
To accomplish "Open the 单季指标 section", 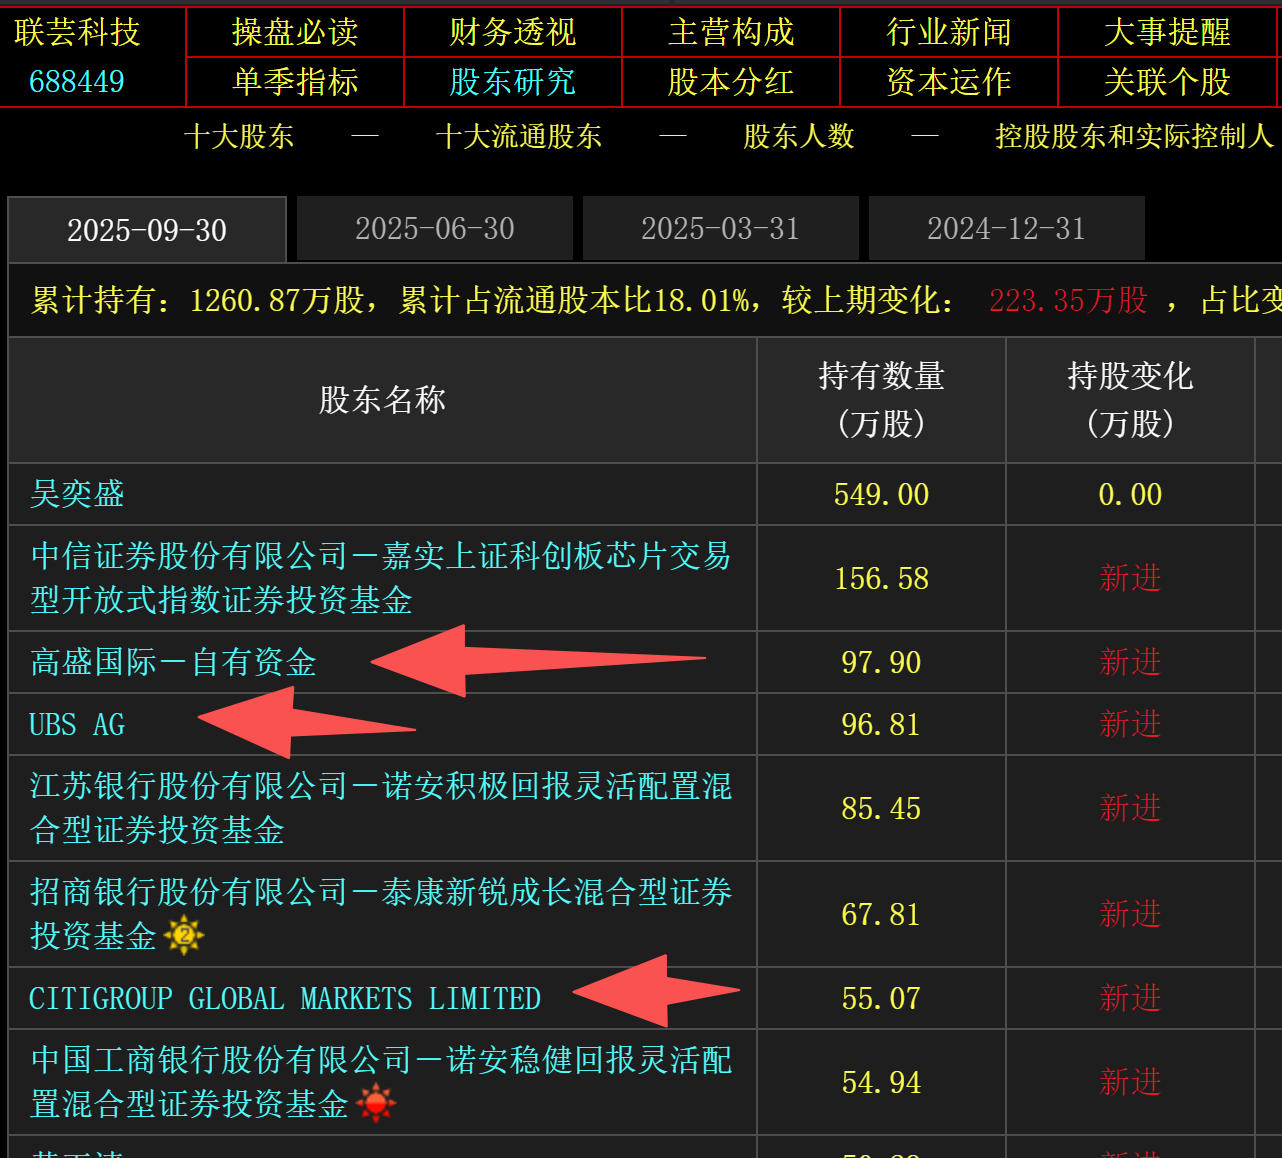I will click(295, 81).
